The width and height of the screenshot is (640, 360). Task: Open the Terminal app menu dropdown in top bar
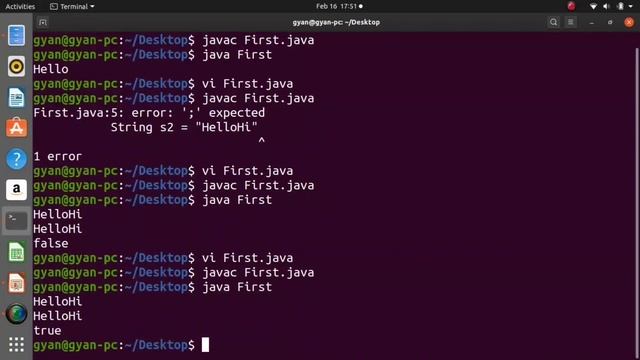point(72,7)
